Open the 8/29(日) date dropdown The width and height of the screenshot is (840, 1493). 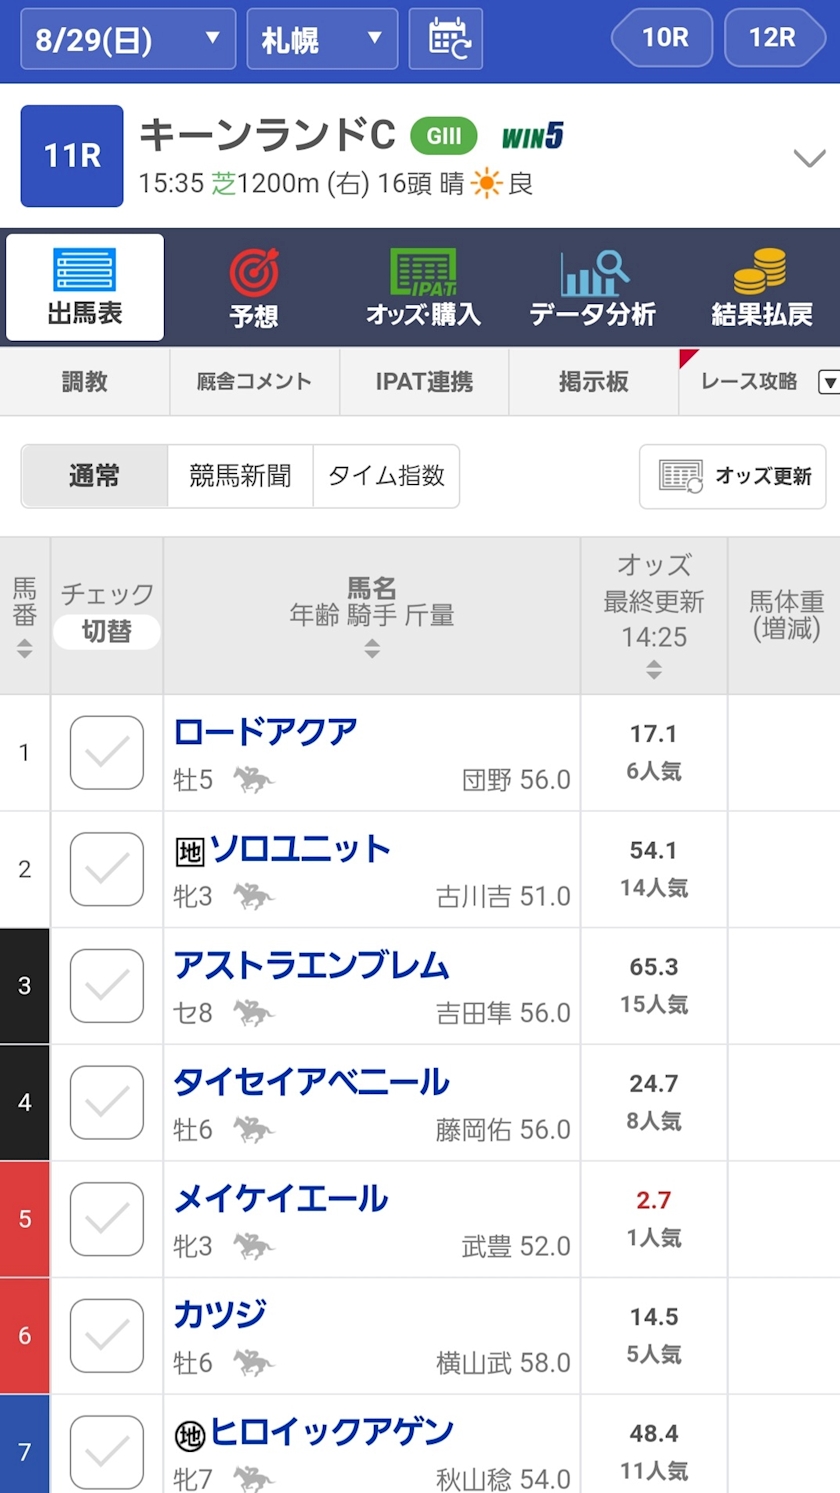pos(128,39)
